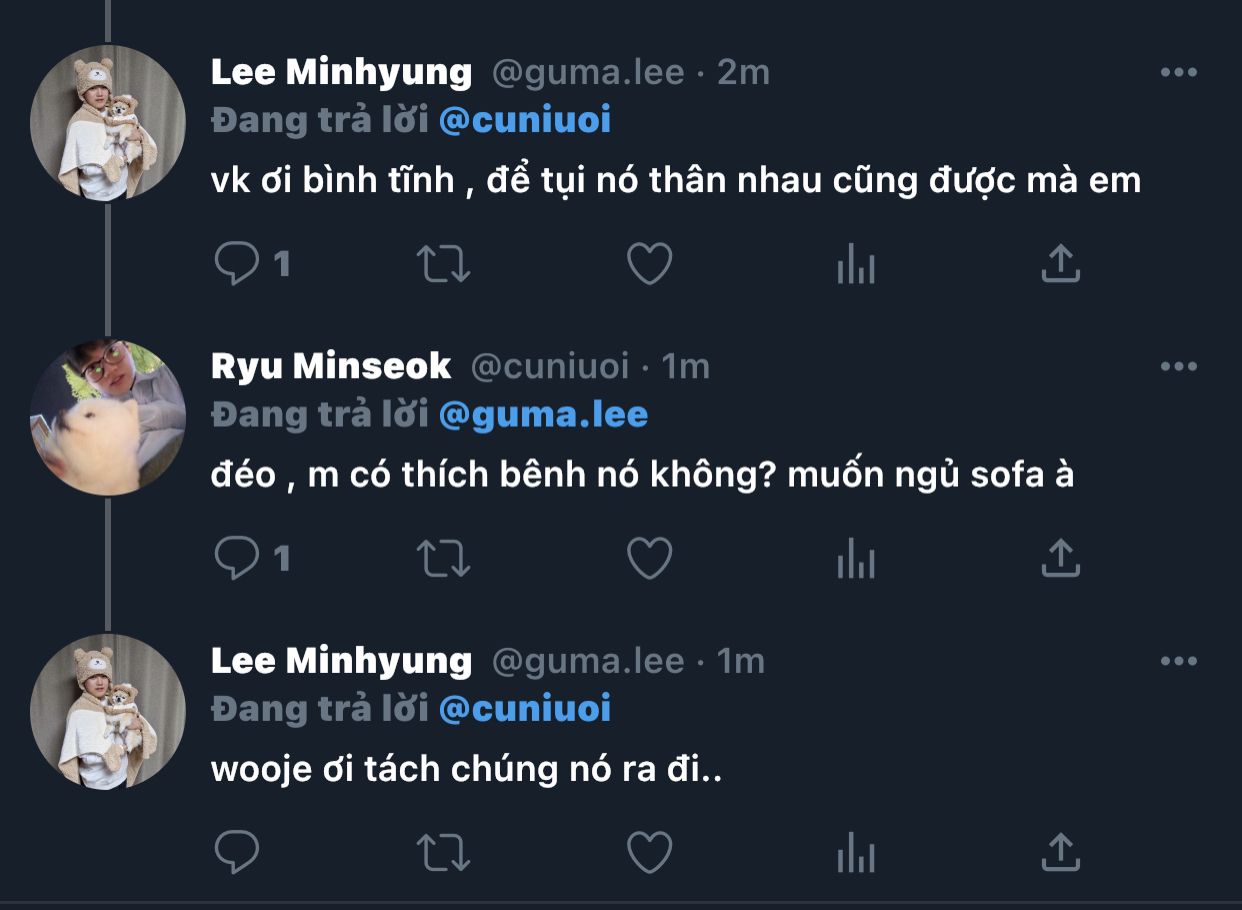The height and width of the screenshot is (910, 1242).
Task: Open more options on the 'wooje ơi' tweet
Action: [x=1179, y=661]
